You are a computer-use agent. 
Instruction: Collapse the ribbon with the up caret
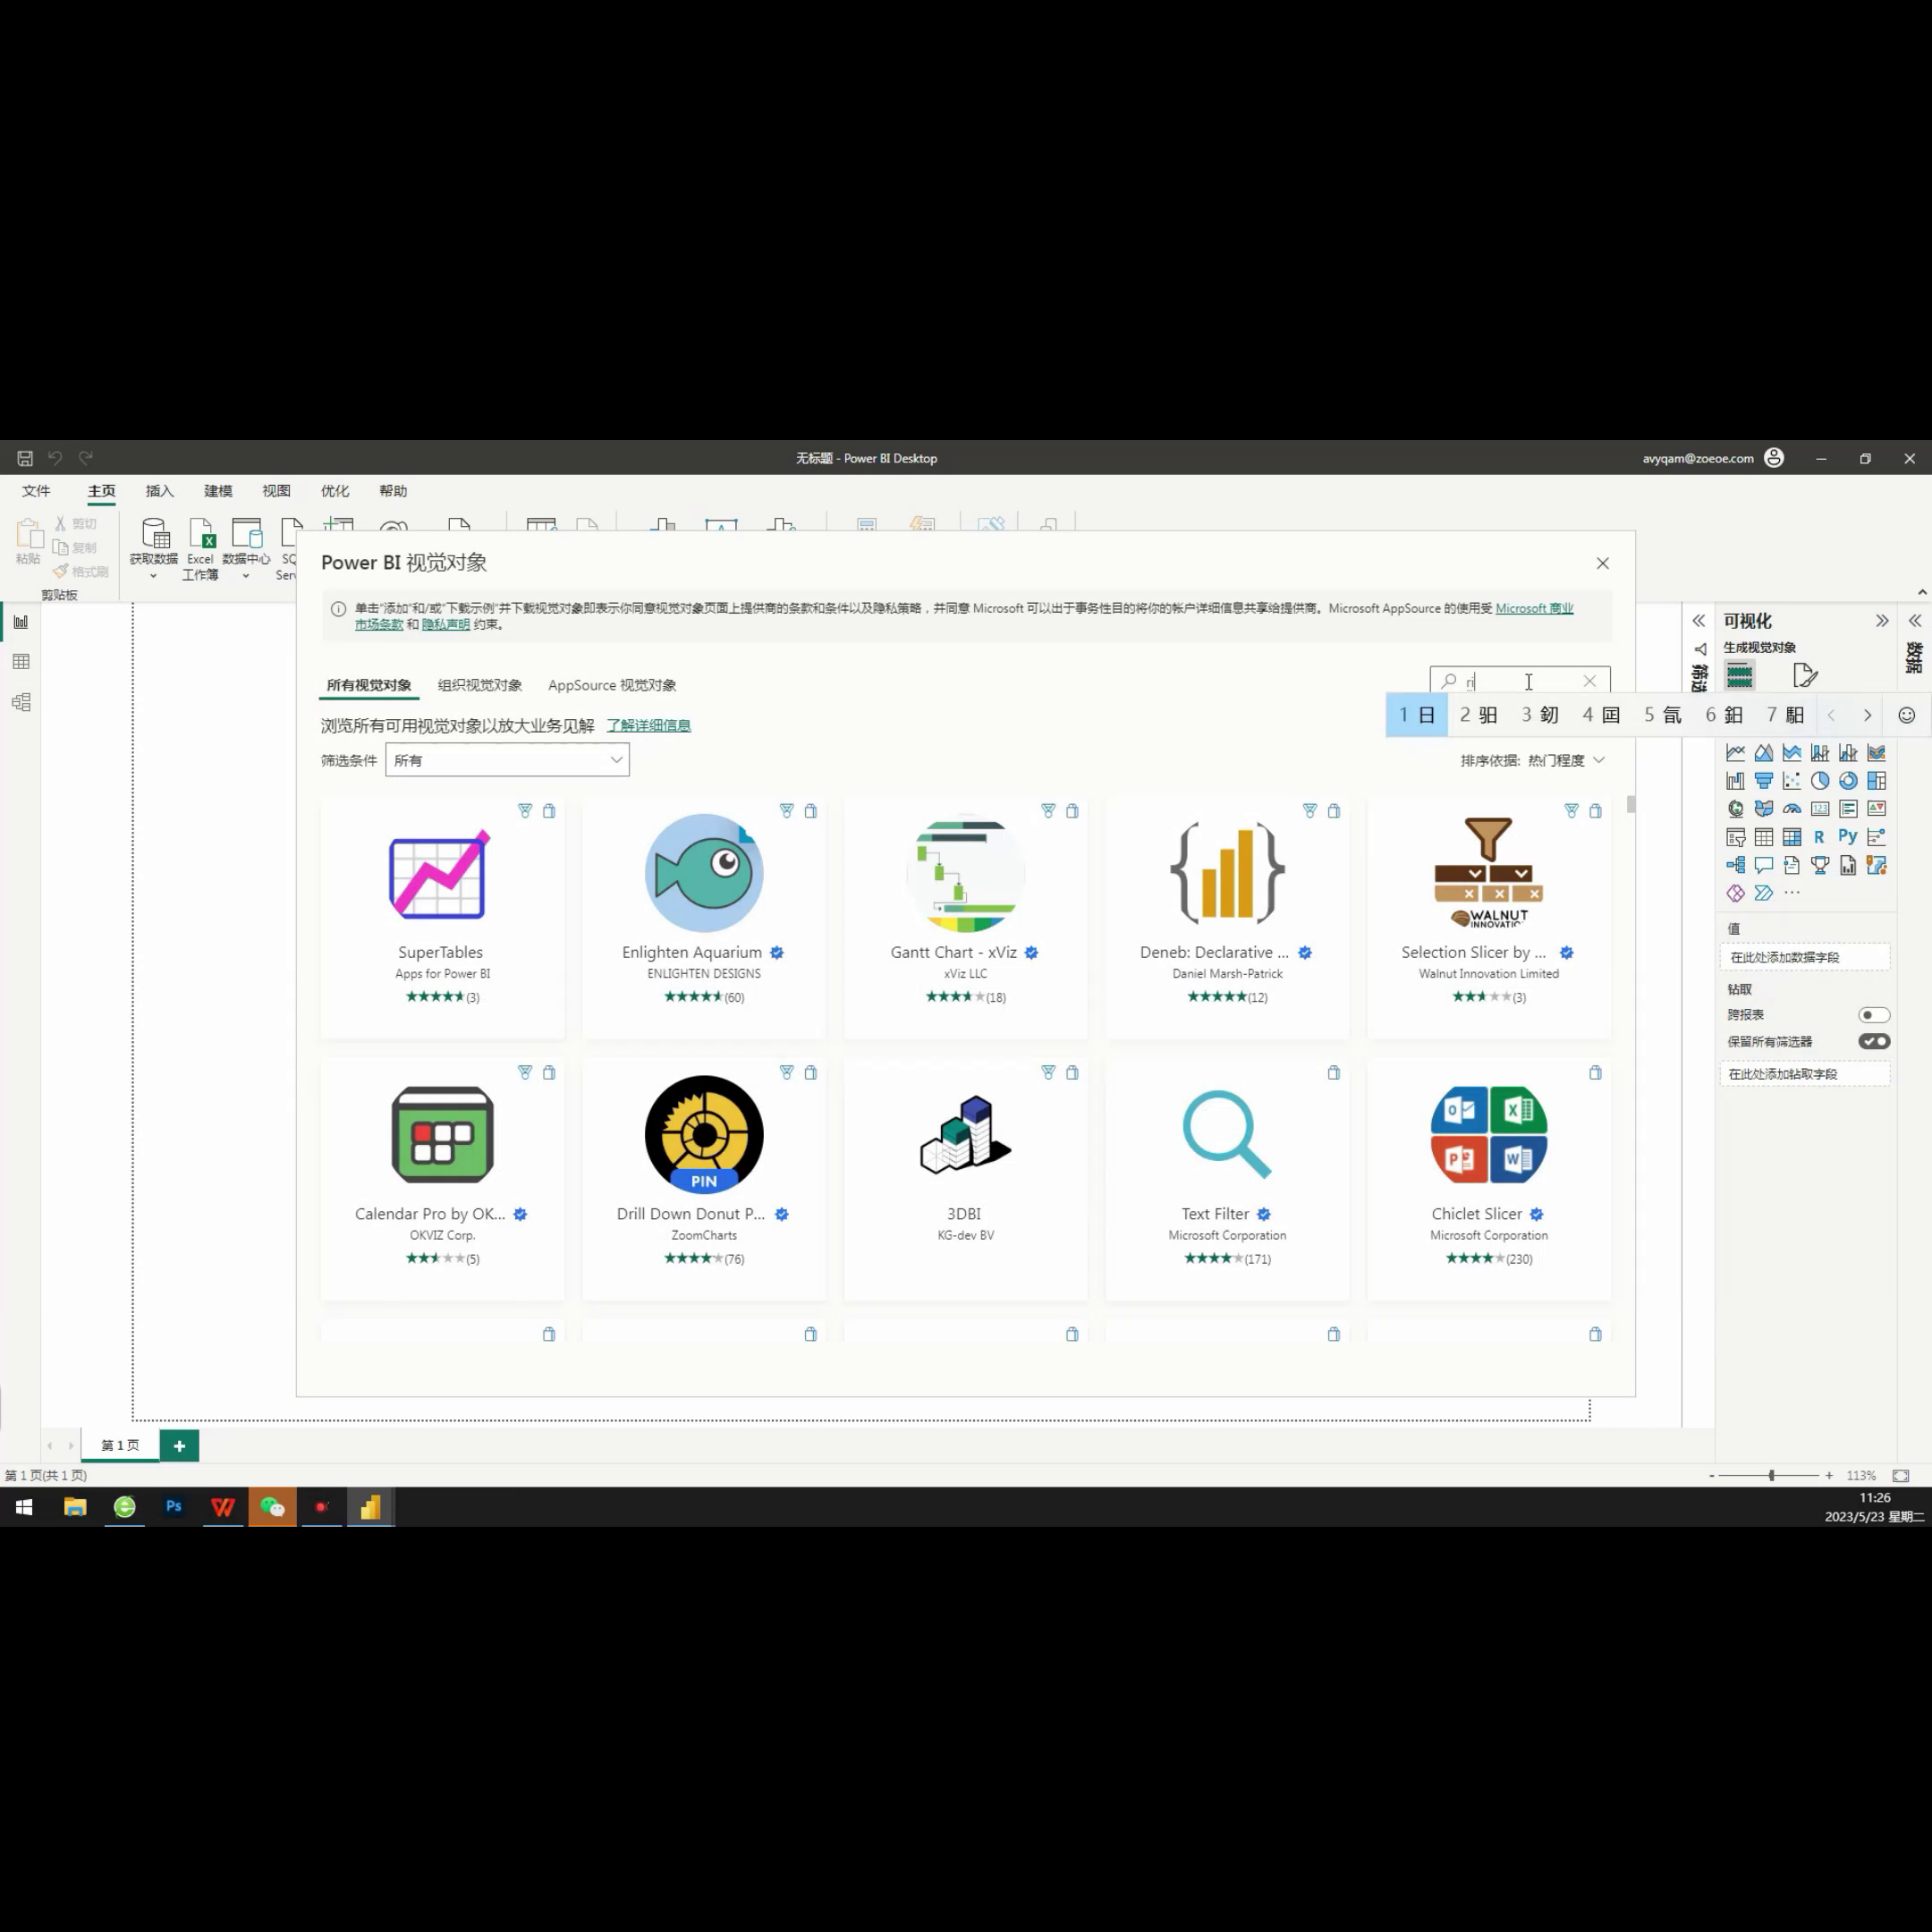tap(1922, 592)
